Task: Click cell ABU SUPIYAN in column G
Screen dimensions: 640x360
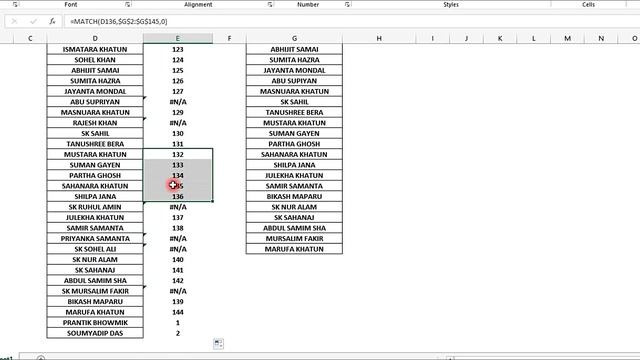Action: click(x=294, y=81)
